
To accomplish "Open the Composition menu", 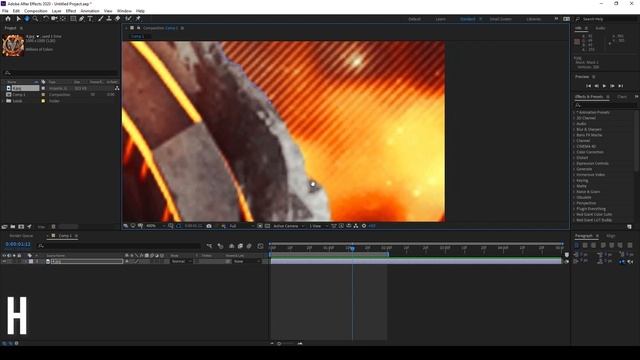I will pos(36,11).
